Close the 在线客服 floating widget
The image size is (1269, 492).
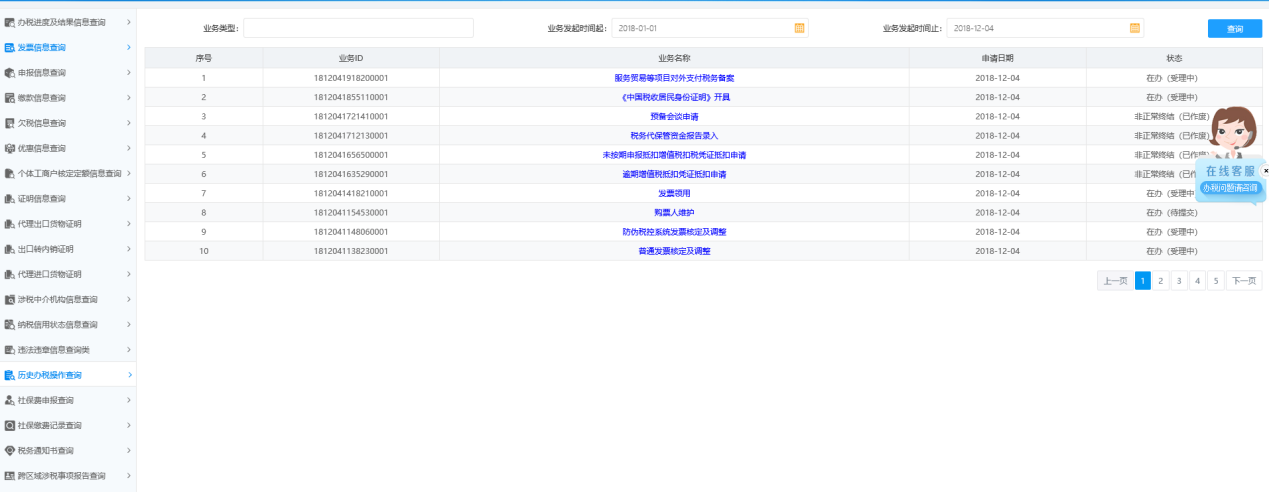[1265, 171]
